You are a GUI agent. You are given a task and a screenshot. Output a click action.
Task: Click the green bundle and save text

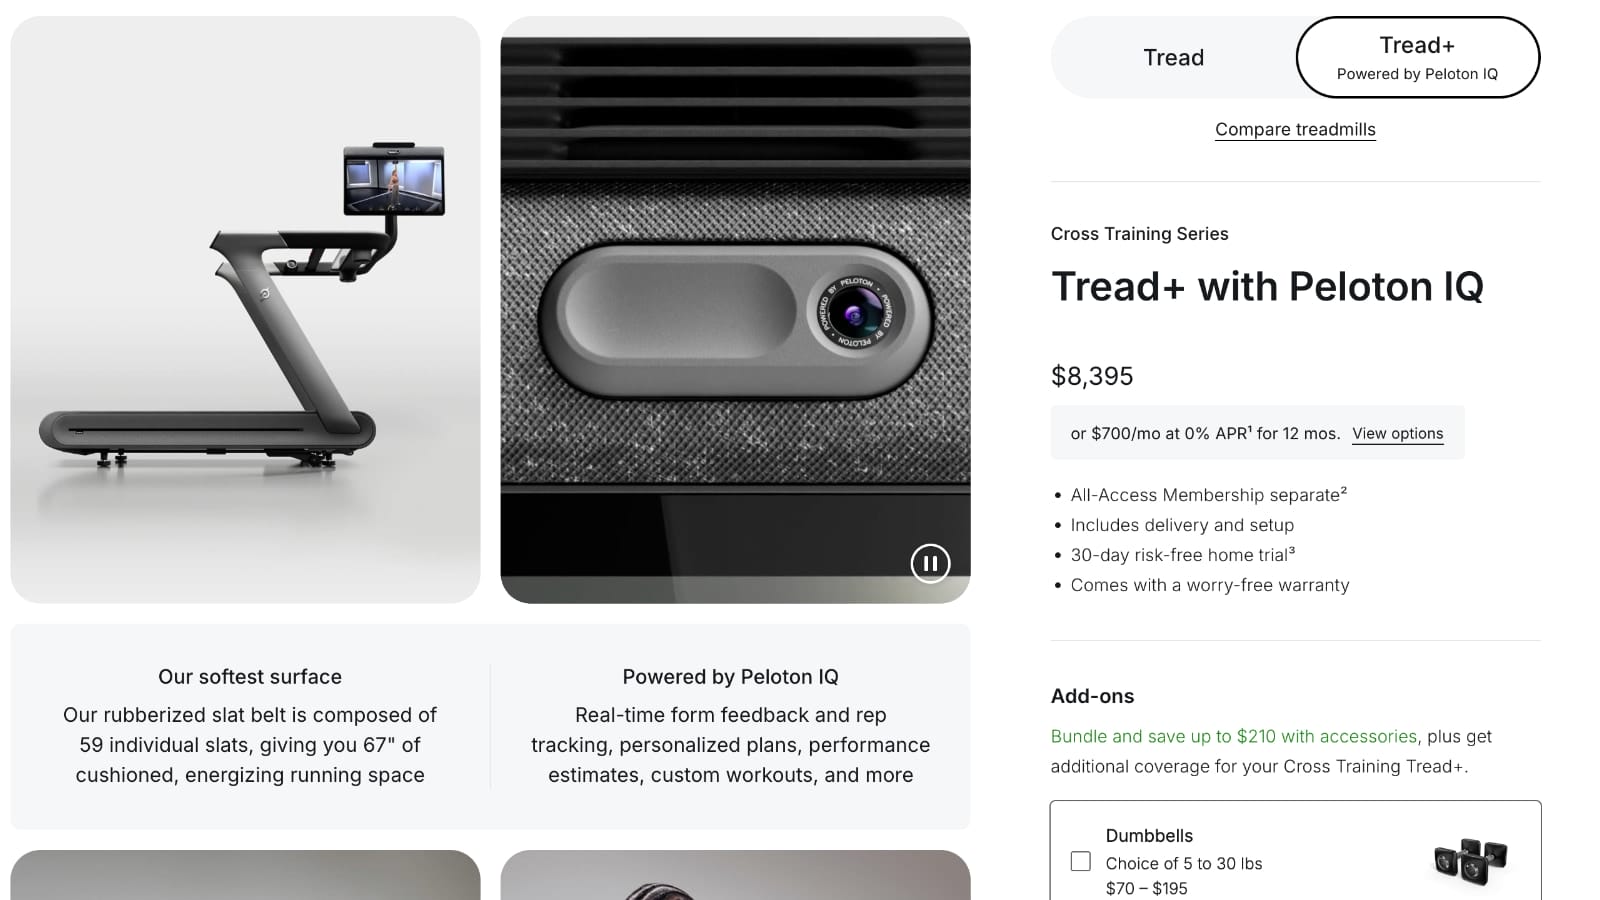tap(1234, 736)
